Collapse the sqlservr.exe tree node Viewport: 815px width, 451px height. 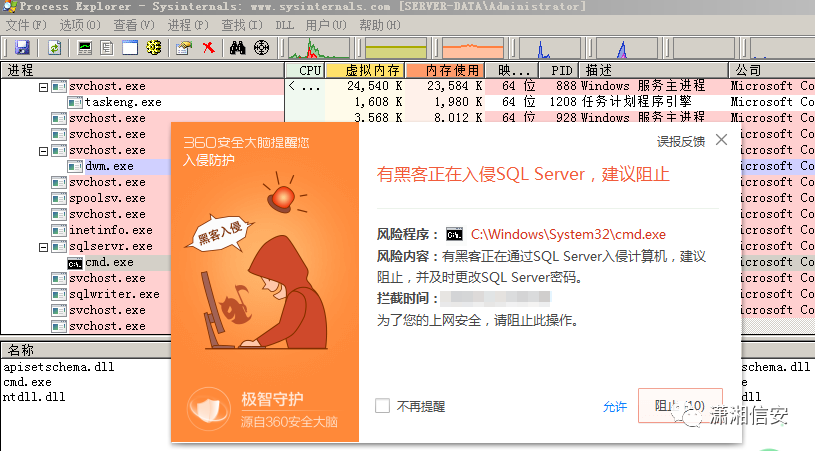click(x=44, y=247)
